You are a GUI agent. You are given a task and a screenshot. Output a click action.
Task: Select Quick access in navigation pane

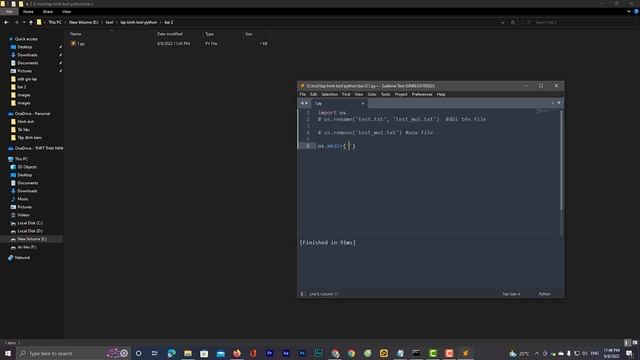click(26, 39)
